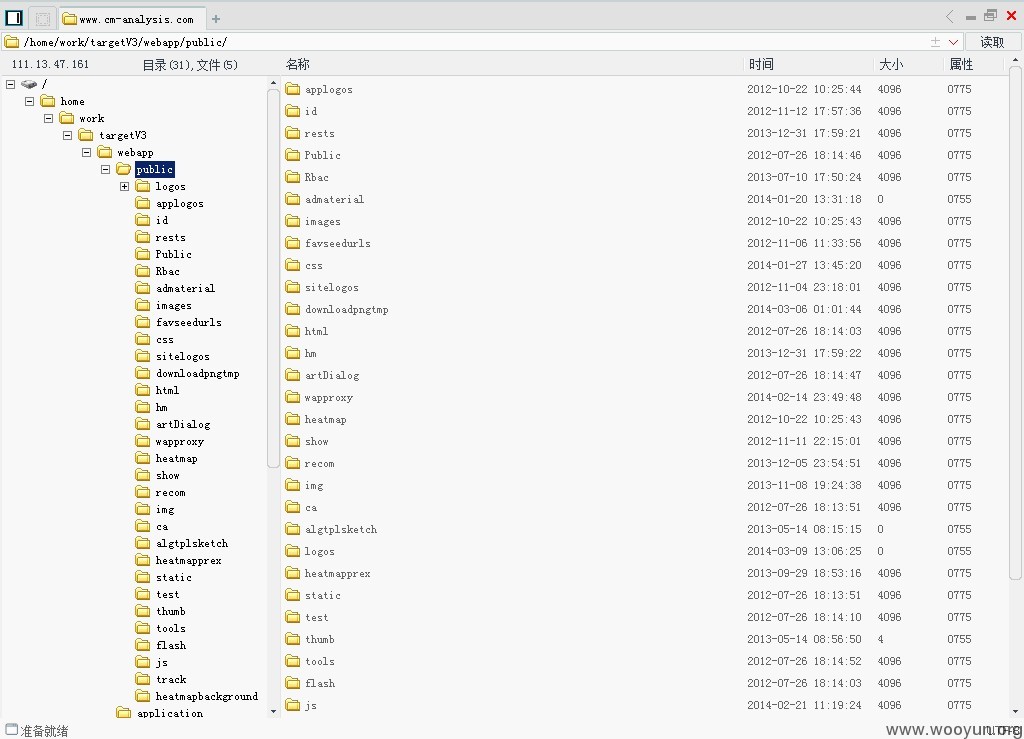The width and height of the screenshot is (1024, 739).
Task: Select heatmapprex row name in file list
Action: 338,573
